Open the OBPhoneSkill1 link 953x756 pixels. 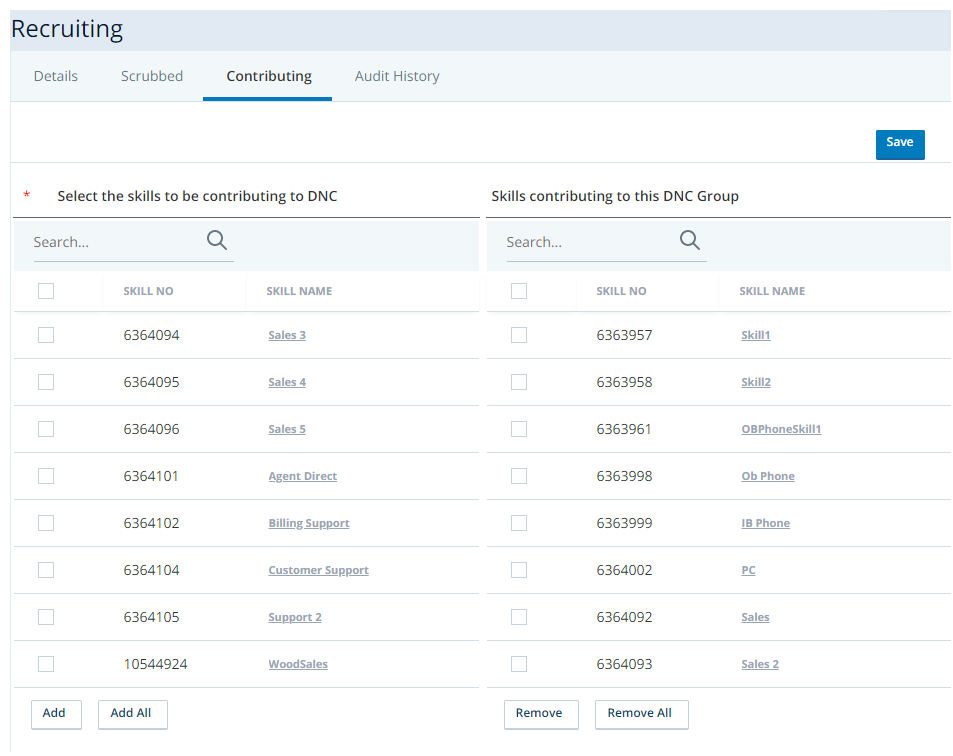[781, 429]
